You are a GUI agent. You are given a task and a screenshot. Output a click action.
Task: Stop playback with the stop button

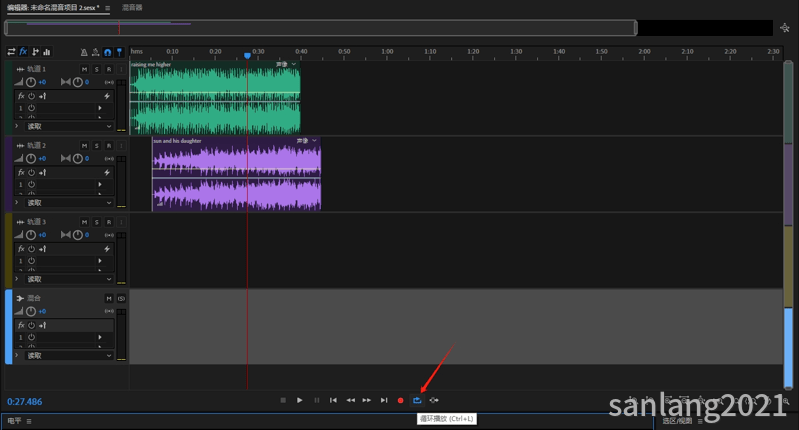click(283, 400)
